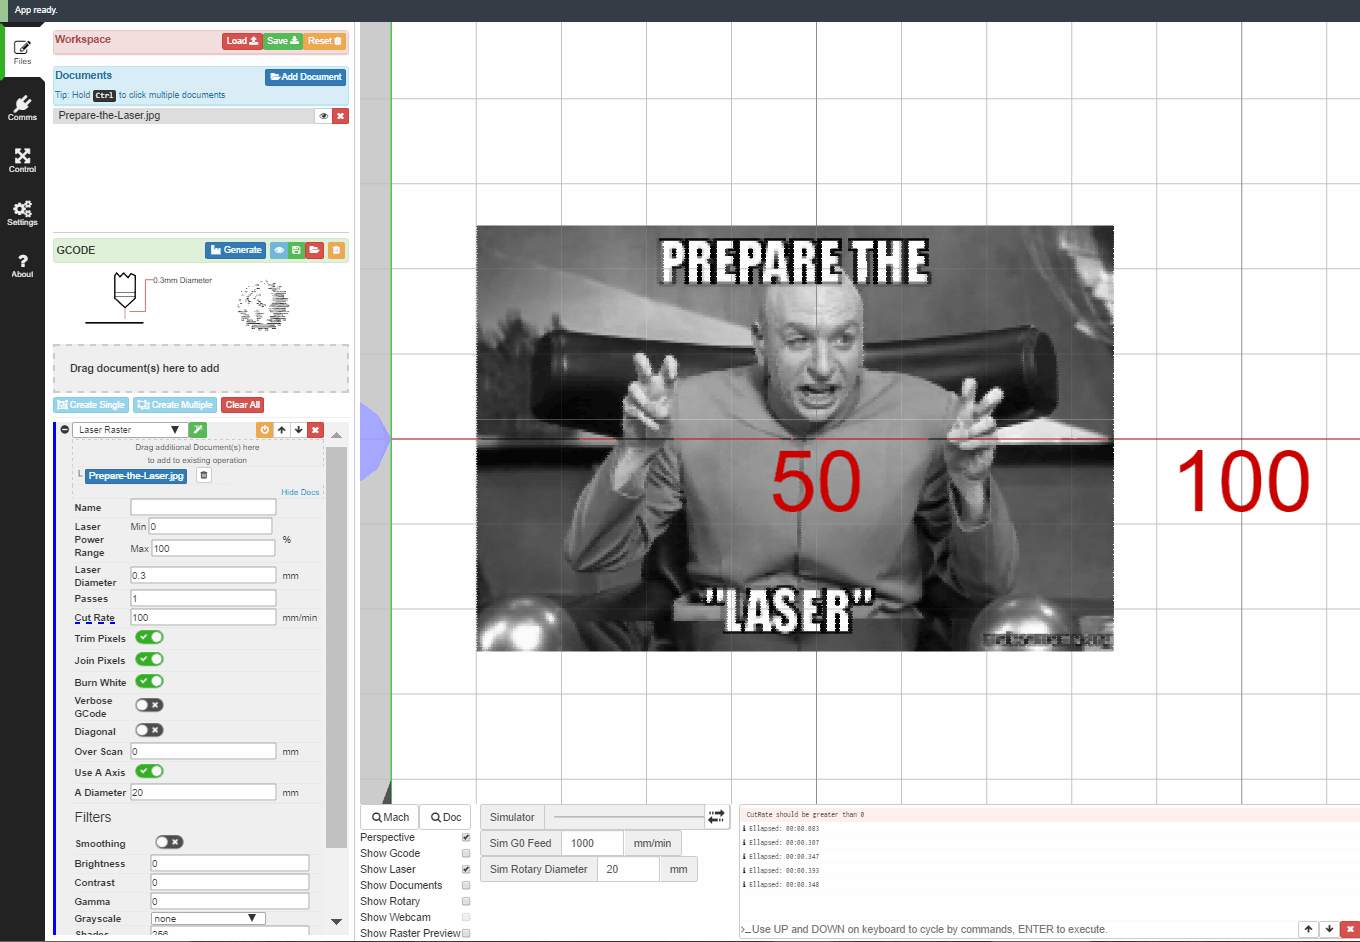
Task: Click console clear red X icon
Action: (1350, 929)
